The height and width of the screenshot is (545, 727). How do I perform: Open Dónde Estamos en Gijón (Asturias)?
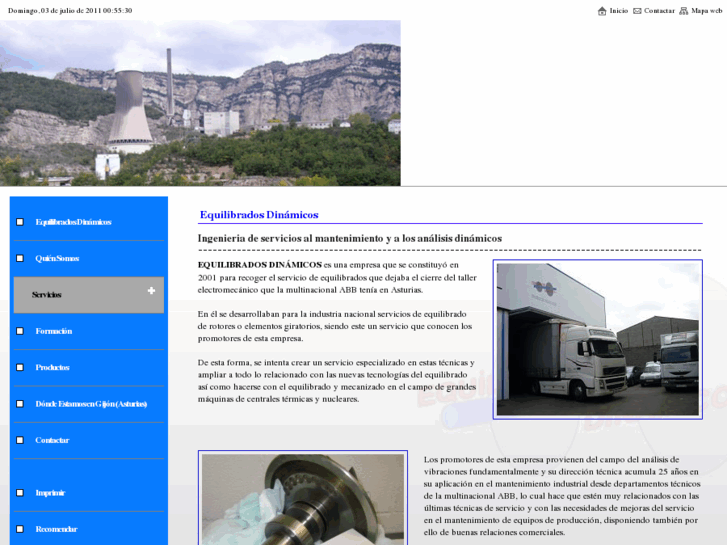click(x=91, y=404)
